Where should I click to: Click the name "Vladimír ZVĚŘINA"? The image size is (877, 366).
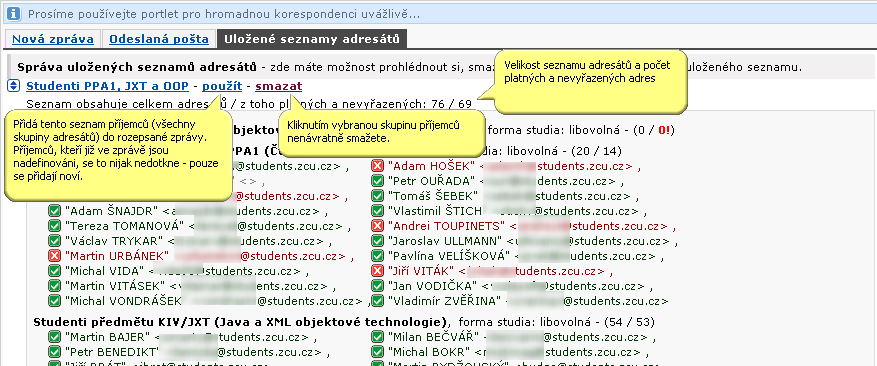tap(444, 301)
